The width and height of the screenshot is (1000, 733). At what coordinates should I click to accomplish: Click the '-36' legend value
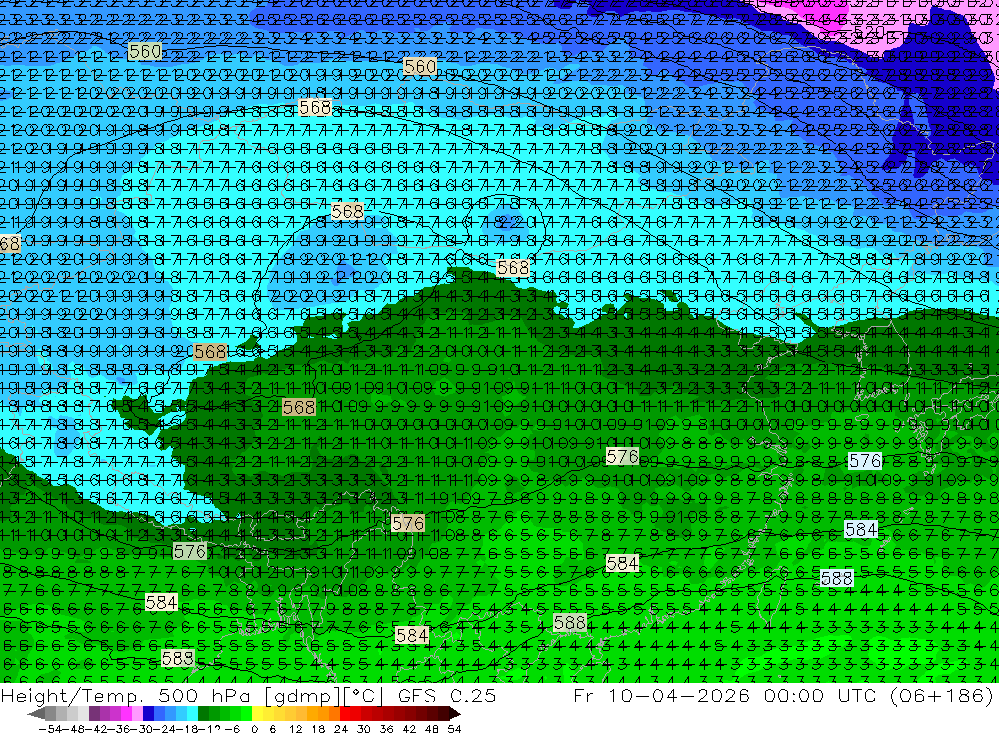point(118,729)
